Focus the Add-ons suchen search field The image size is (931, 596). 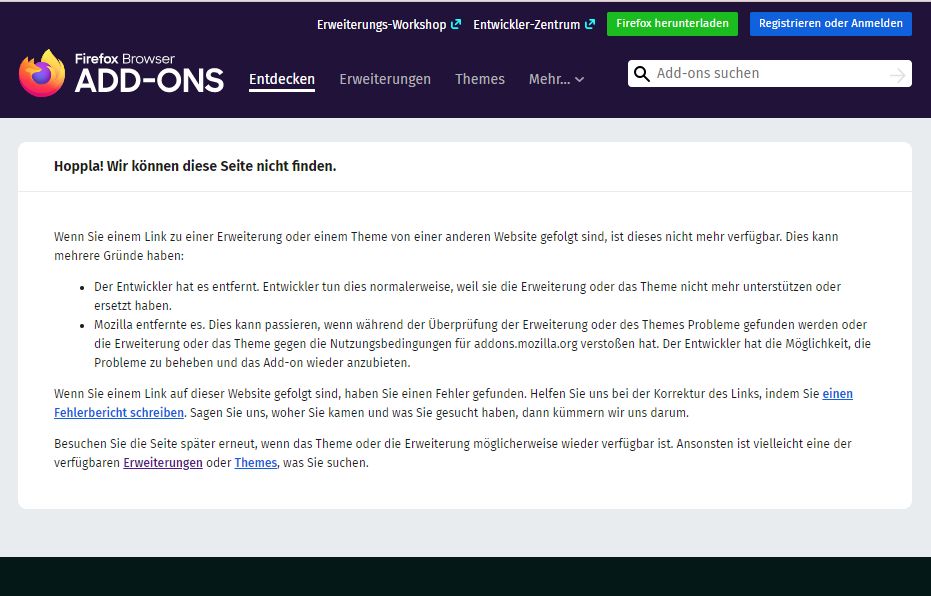[770, 74]
